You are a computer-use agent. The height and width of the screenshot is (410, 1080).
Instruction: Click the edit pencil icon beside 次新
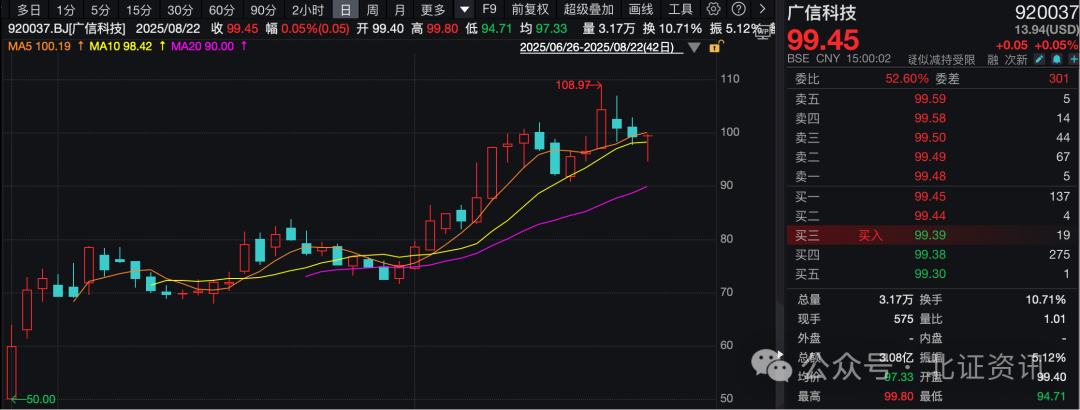pos(1039,60)
